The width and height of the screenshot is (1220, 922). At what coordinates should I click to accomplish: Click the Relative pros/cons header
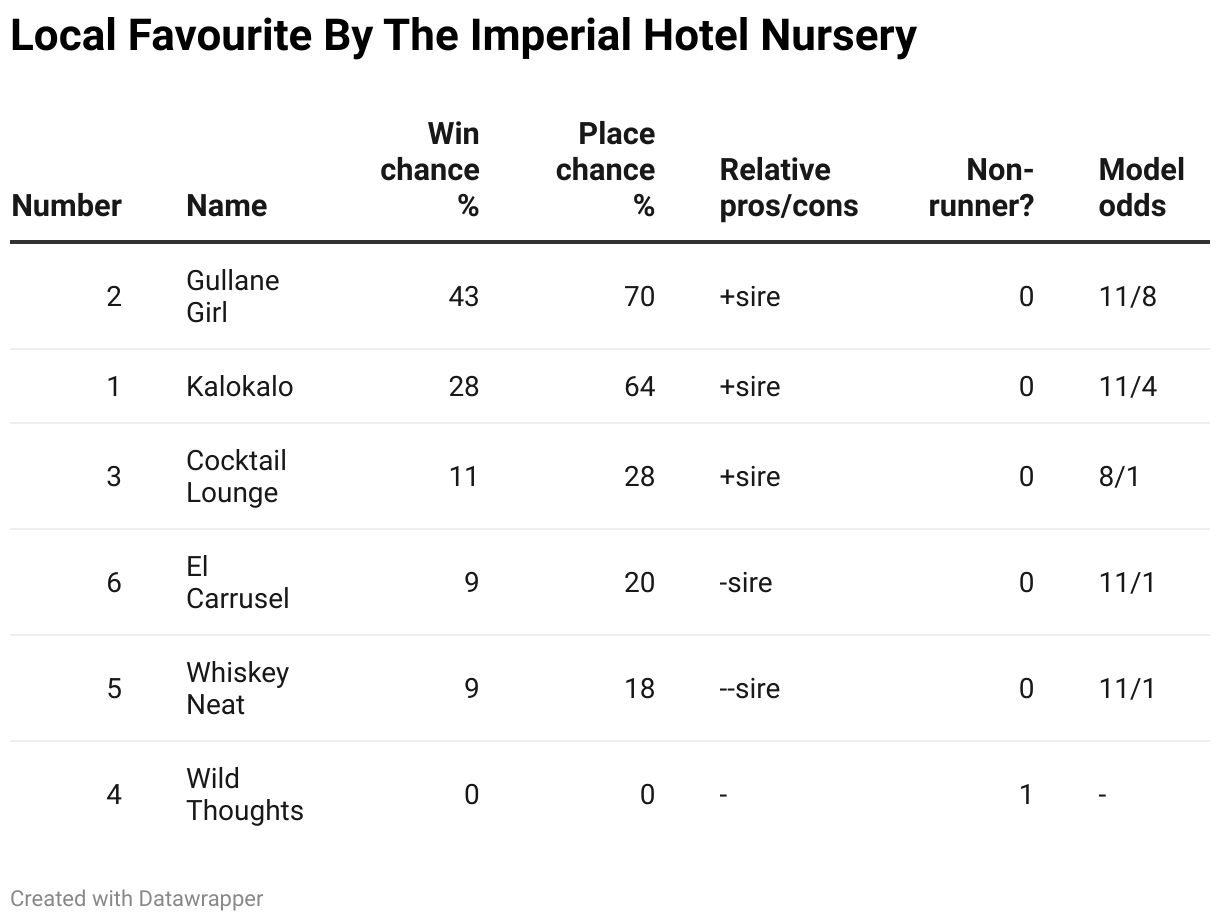click(789, 188)
